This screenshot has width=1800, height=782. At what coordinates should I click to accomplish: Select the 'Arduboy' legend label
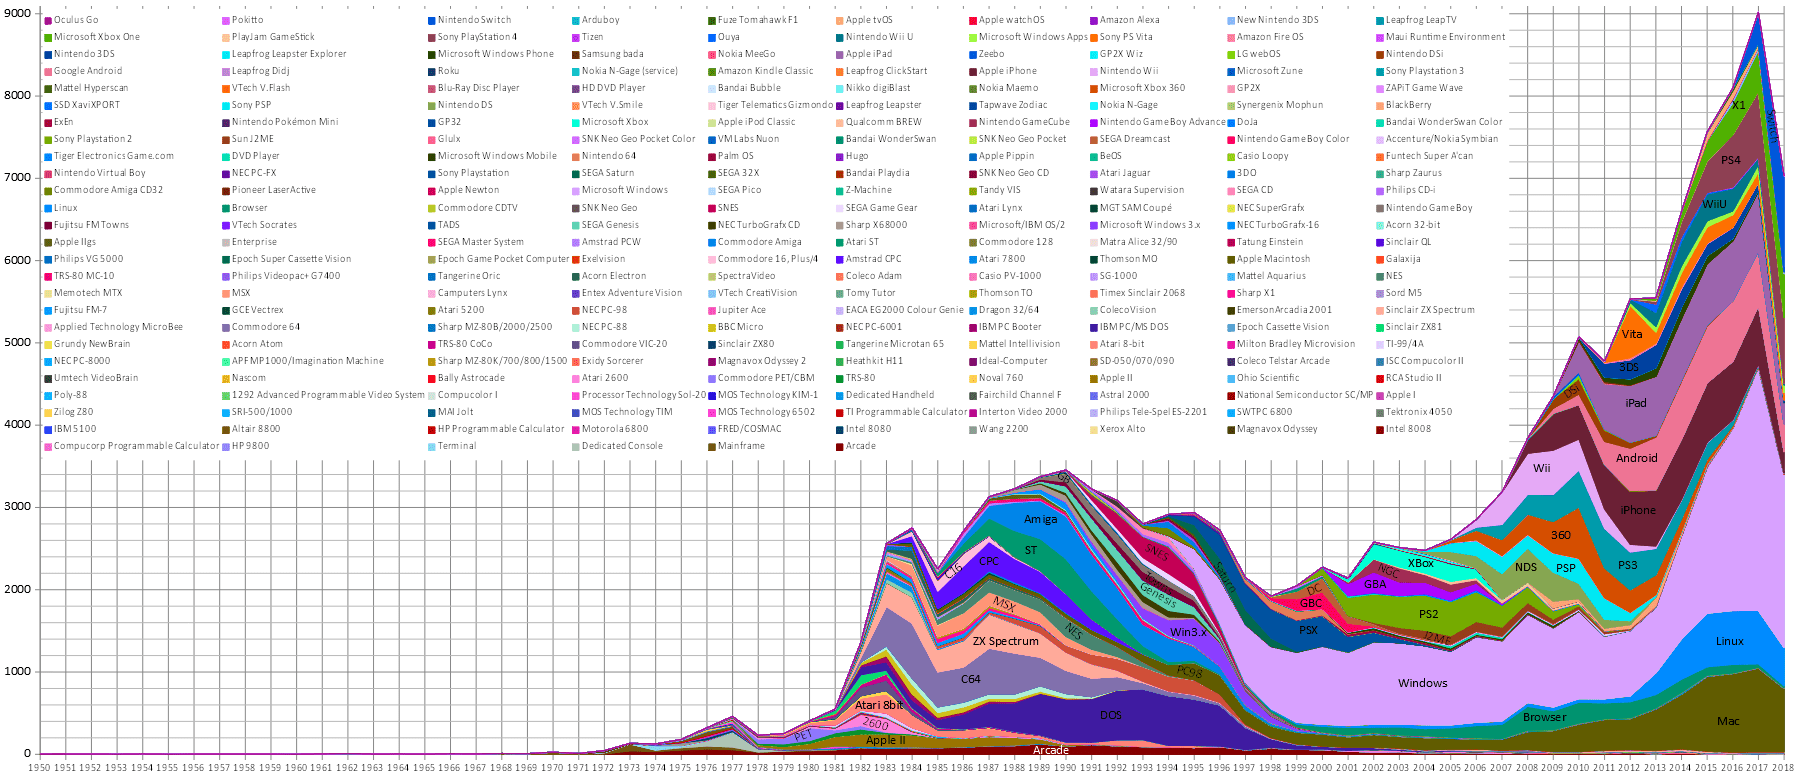[601, 20]
